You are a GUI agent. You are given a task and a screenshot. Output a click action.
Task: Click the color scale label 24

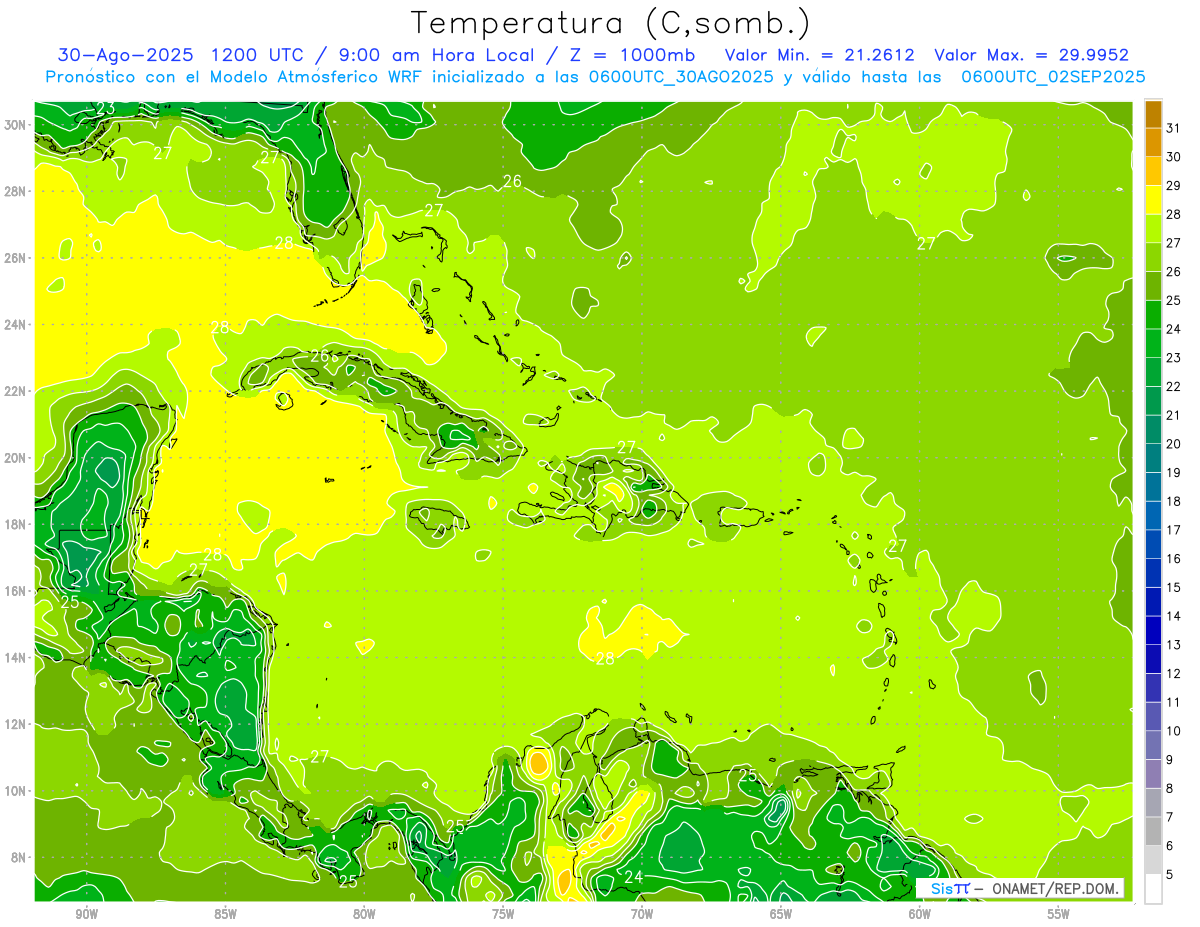1174,329
